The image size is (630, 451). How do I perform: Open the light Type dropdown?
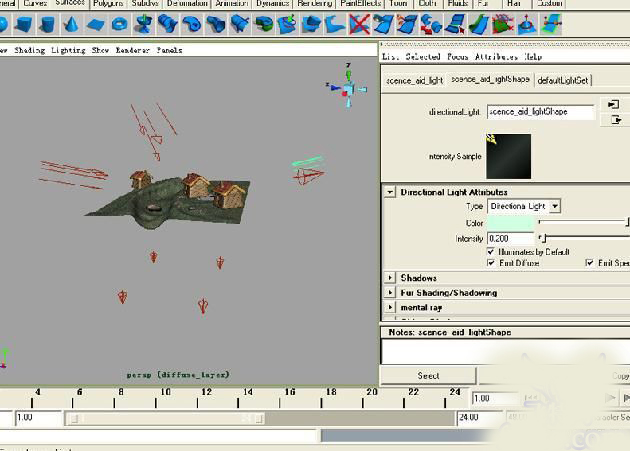pos(524,206)
